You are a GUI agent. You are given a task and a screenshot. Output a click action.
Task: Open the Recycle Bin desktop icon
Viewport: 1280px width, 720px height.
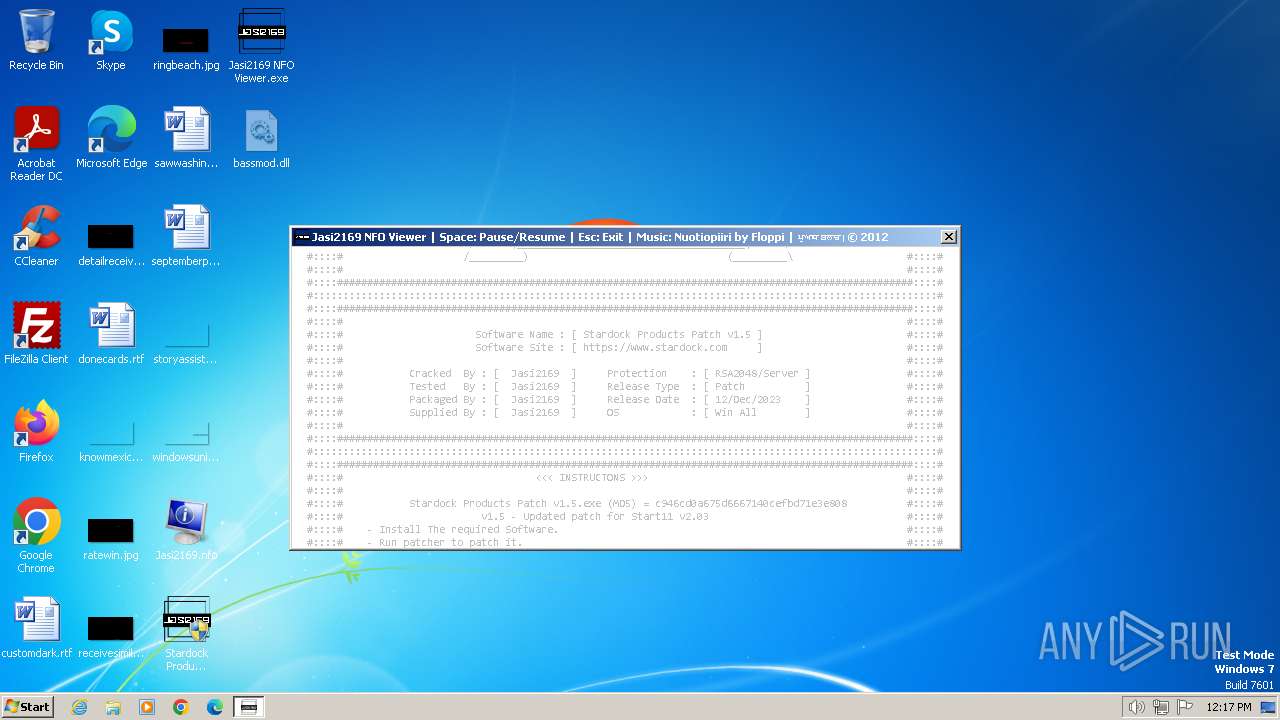click(36, 40)
